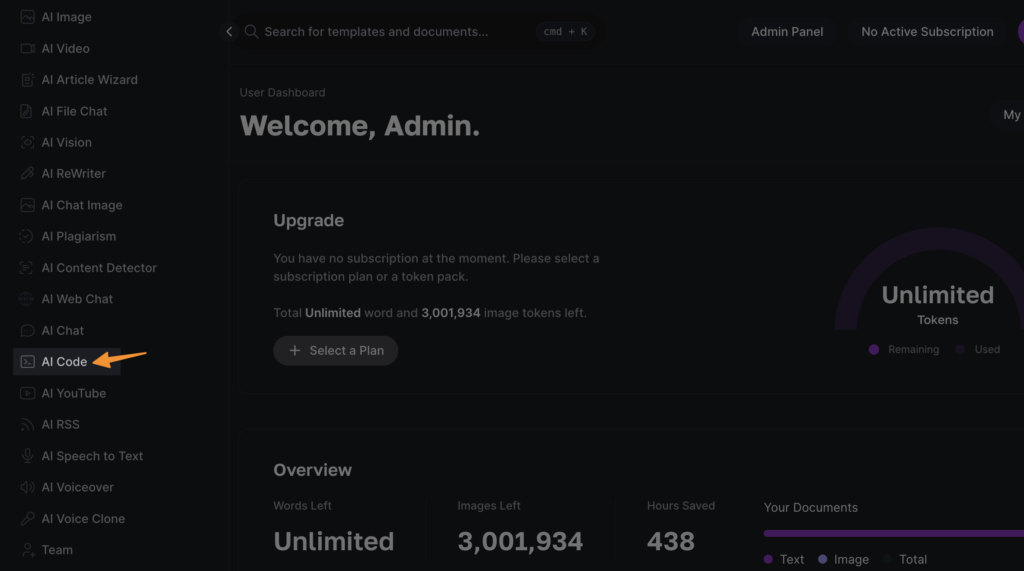Click the AI Video sidebar icon
1024x571 pixels.
(28, 48)
